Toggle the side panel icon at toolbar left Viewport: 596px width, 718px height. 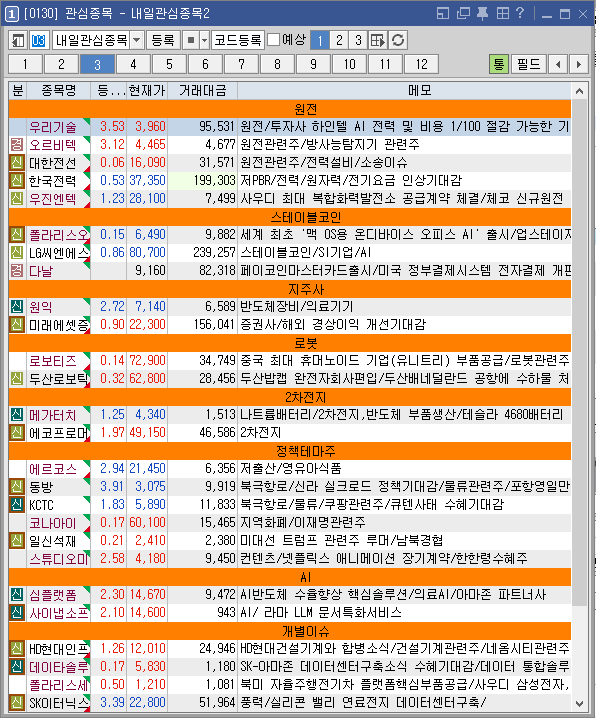tap(18, 40)
